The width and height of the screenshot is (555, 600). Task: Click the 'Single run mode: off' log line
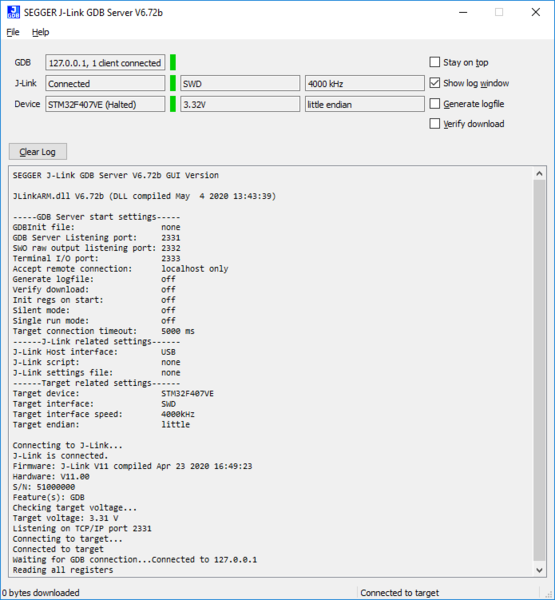click(94, 321)
